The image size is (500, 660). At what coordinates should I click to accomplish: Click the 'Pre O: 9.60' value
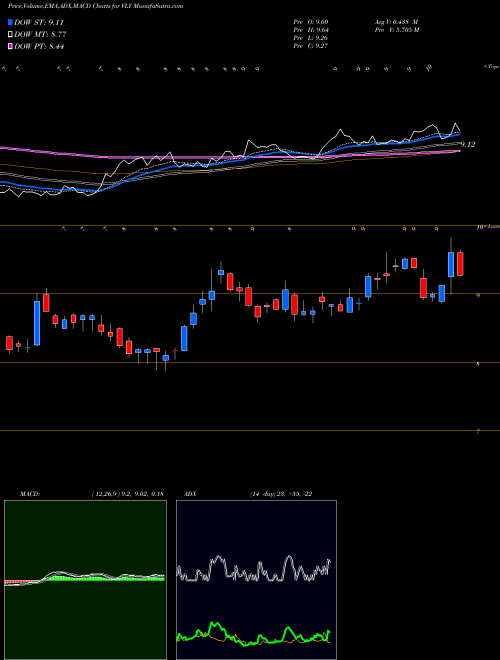[x=311, y=22]
